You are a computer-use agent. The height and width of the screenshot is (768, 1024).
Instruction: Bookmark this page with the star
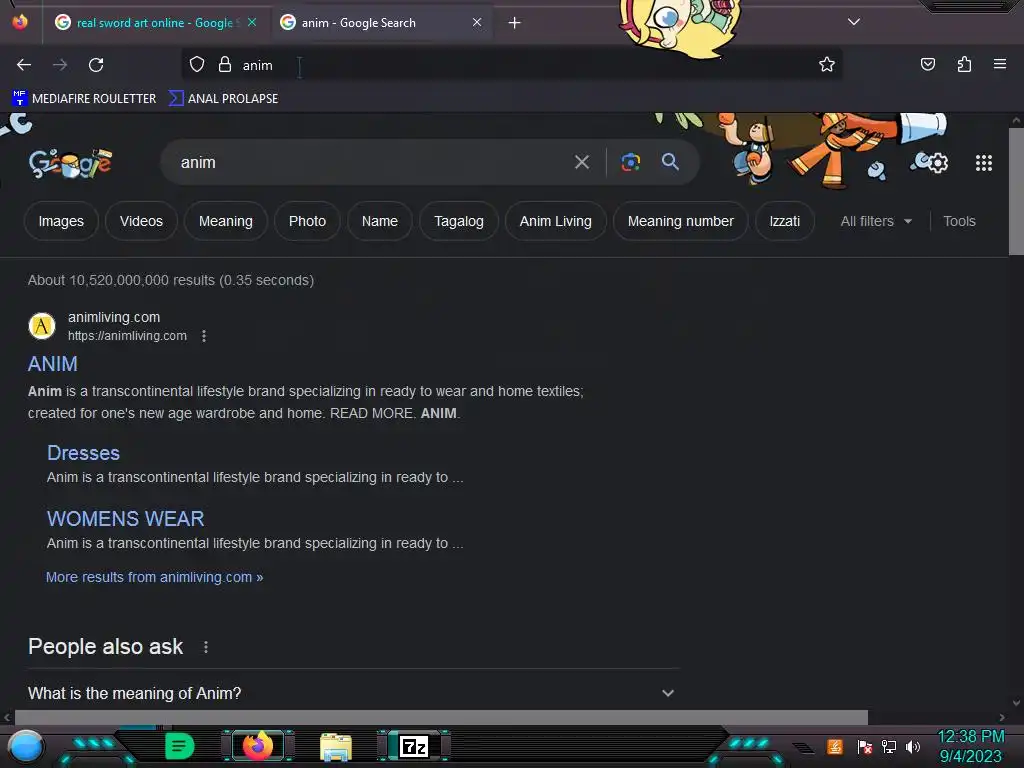tap(827, 64)
